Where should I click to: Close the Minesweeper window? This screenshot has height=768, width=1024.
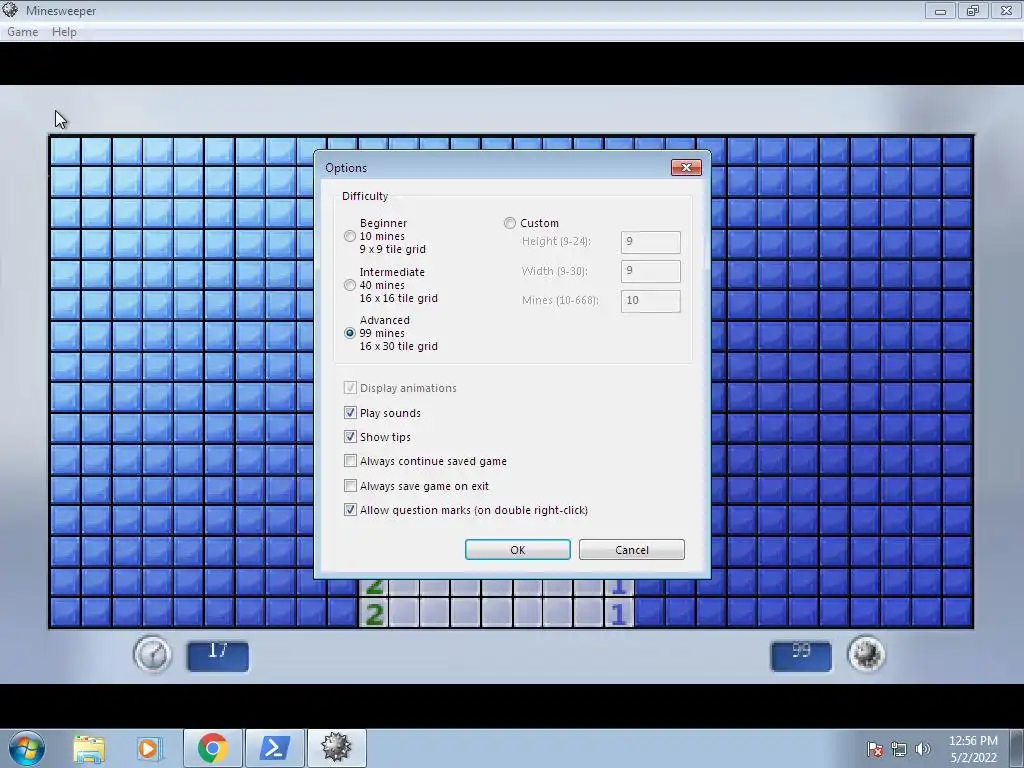1006,10
